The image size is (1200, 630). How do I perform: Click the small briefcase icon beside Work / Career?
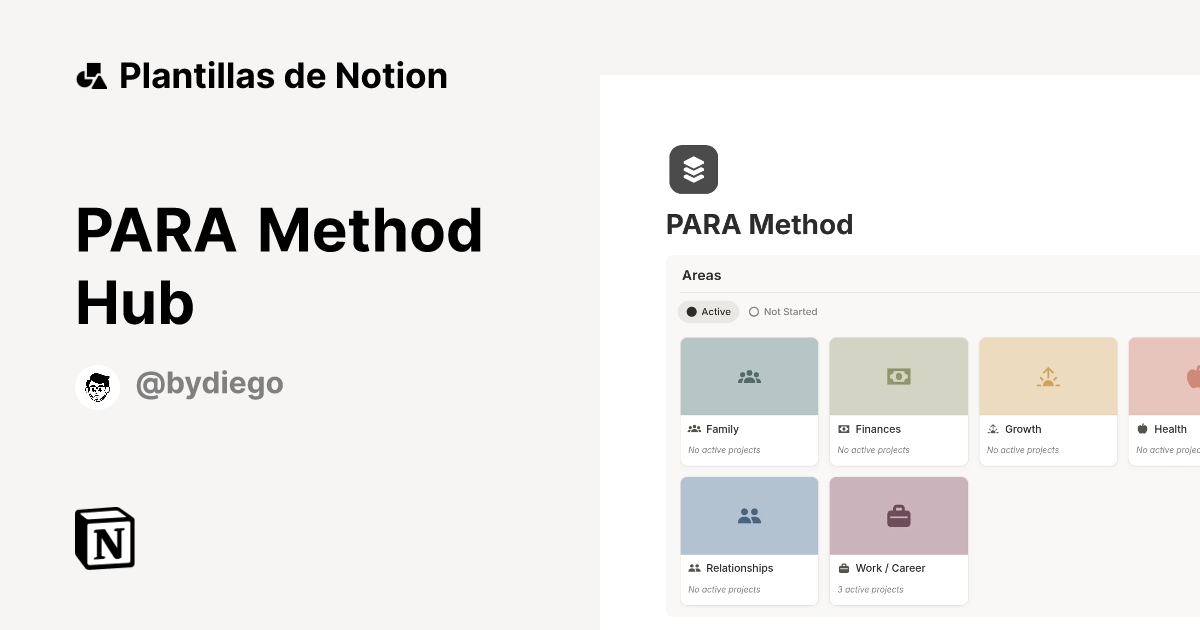click(x=845, y=568)
